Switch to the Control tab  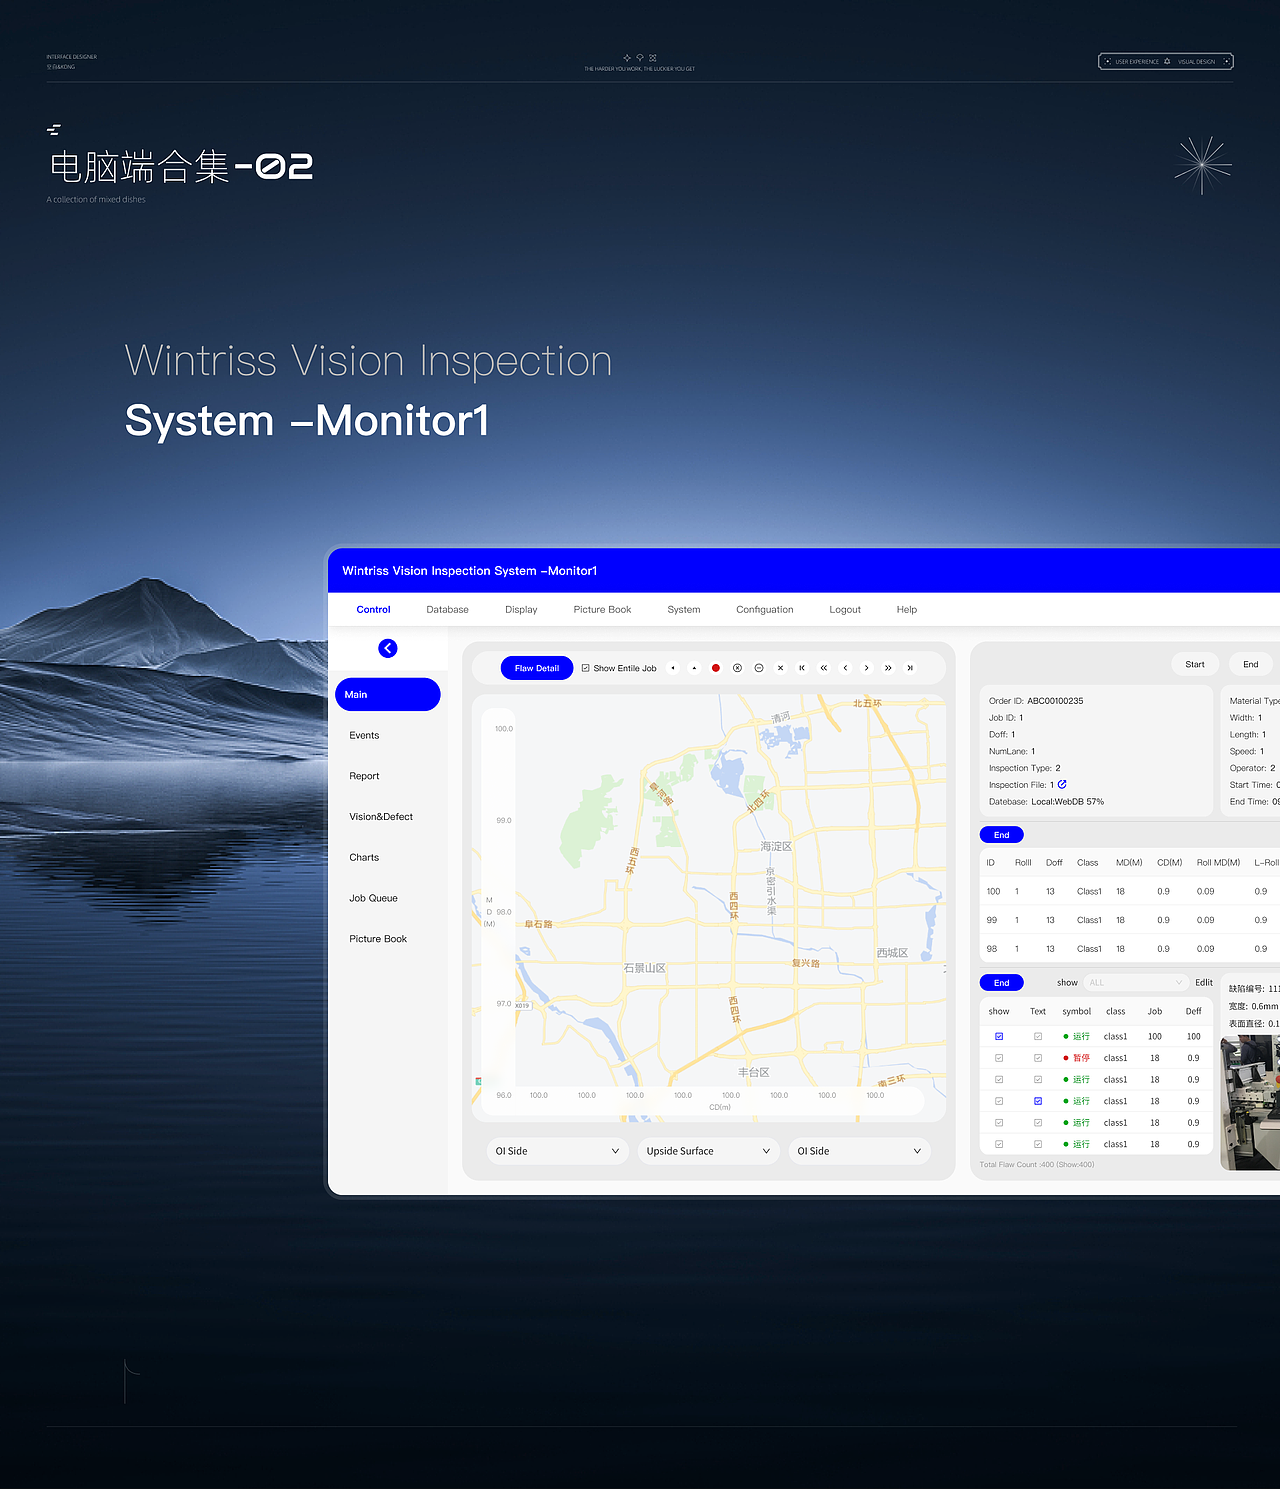click(373, 610)
